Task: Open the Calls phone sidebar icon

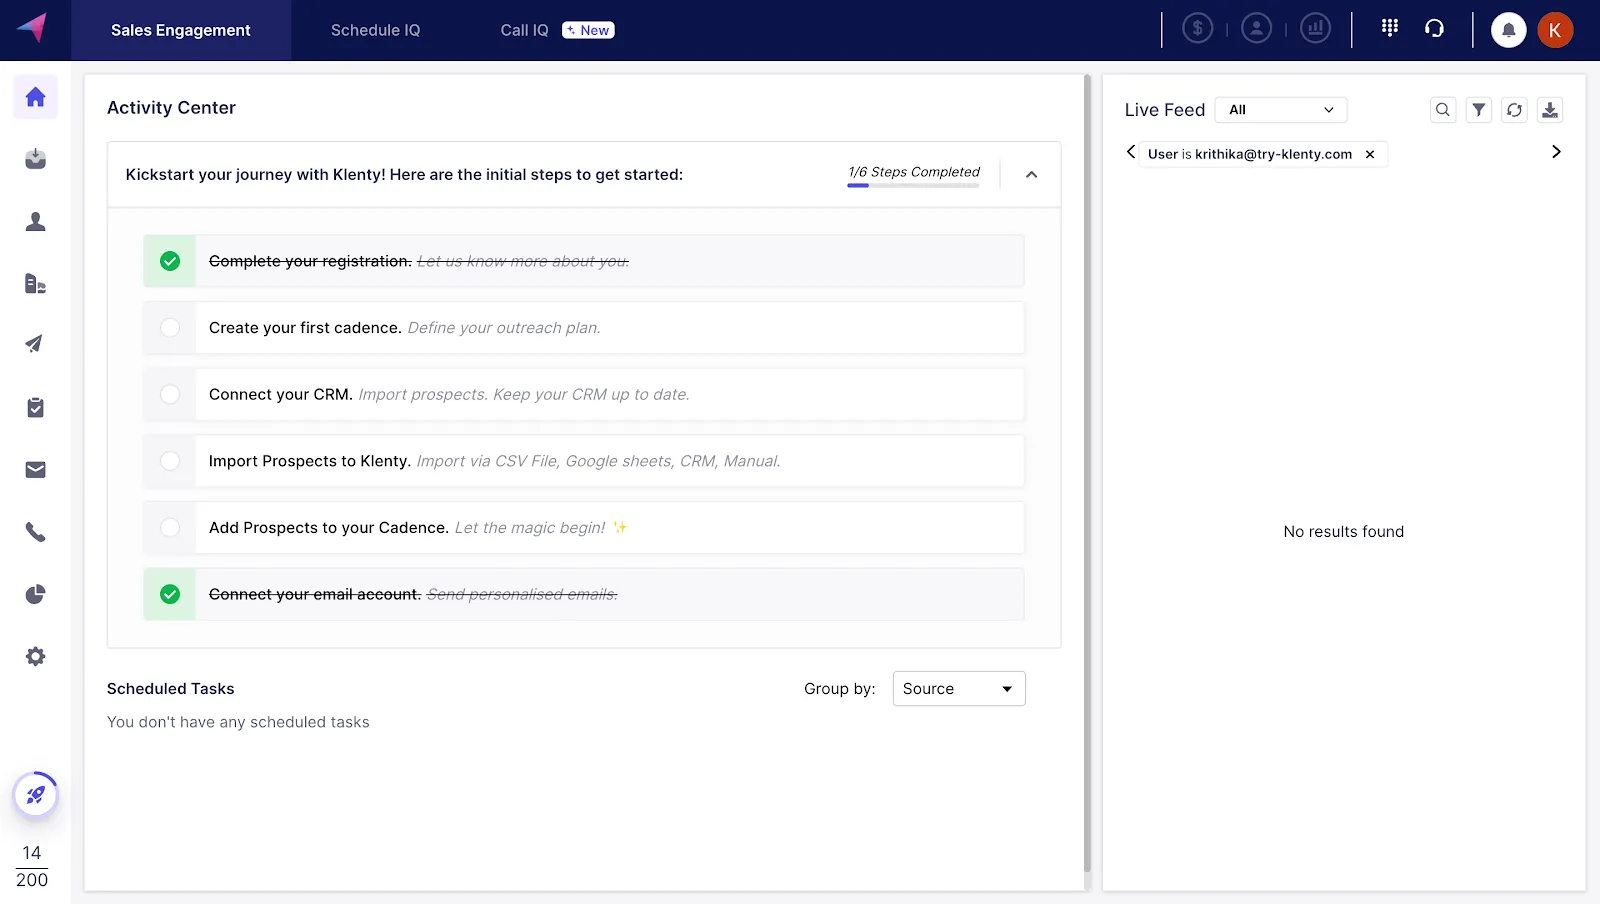Action: (x=35, y=532)
